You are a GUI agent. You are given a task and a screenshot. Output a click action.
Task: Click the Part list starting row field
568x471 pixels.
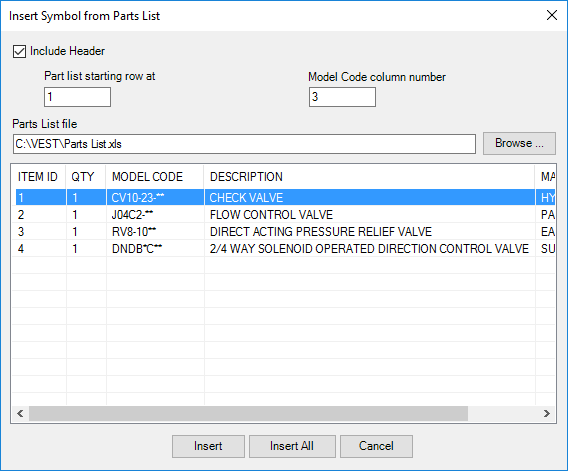(x=77, y=97)
